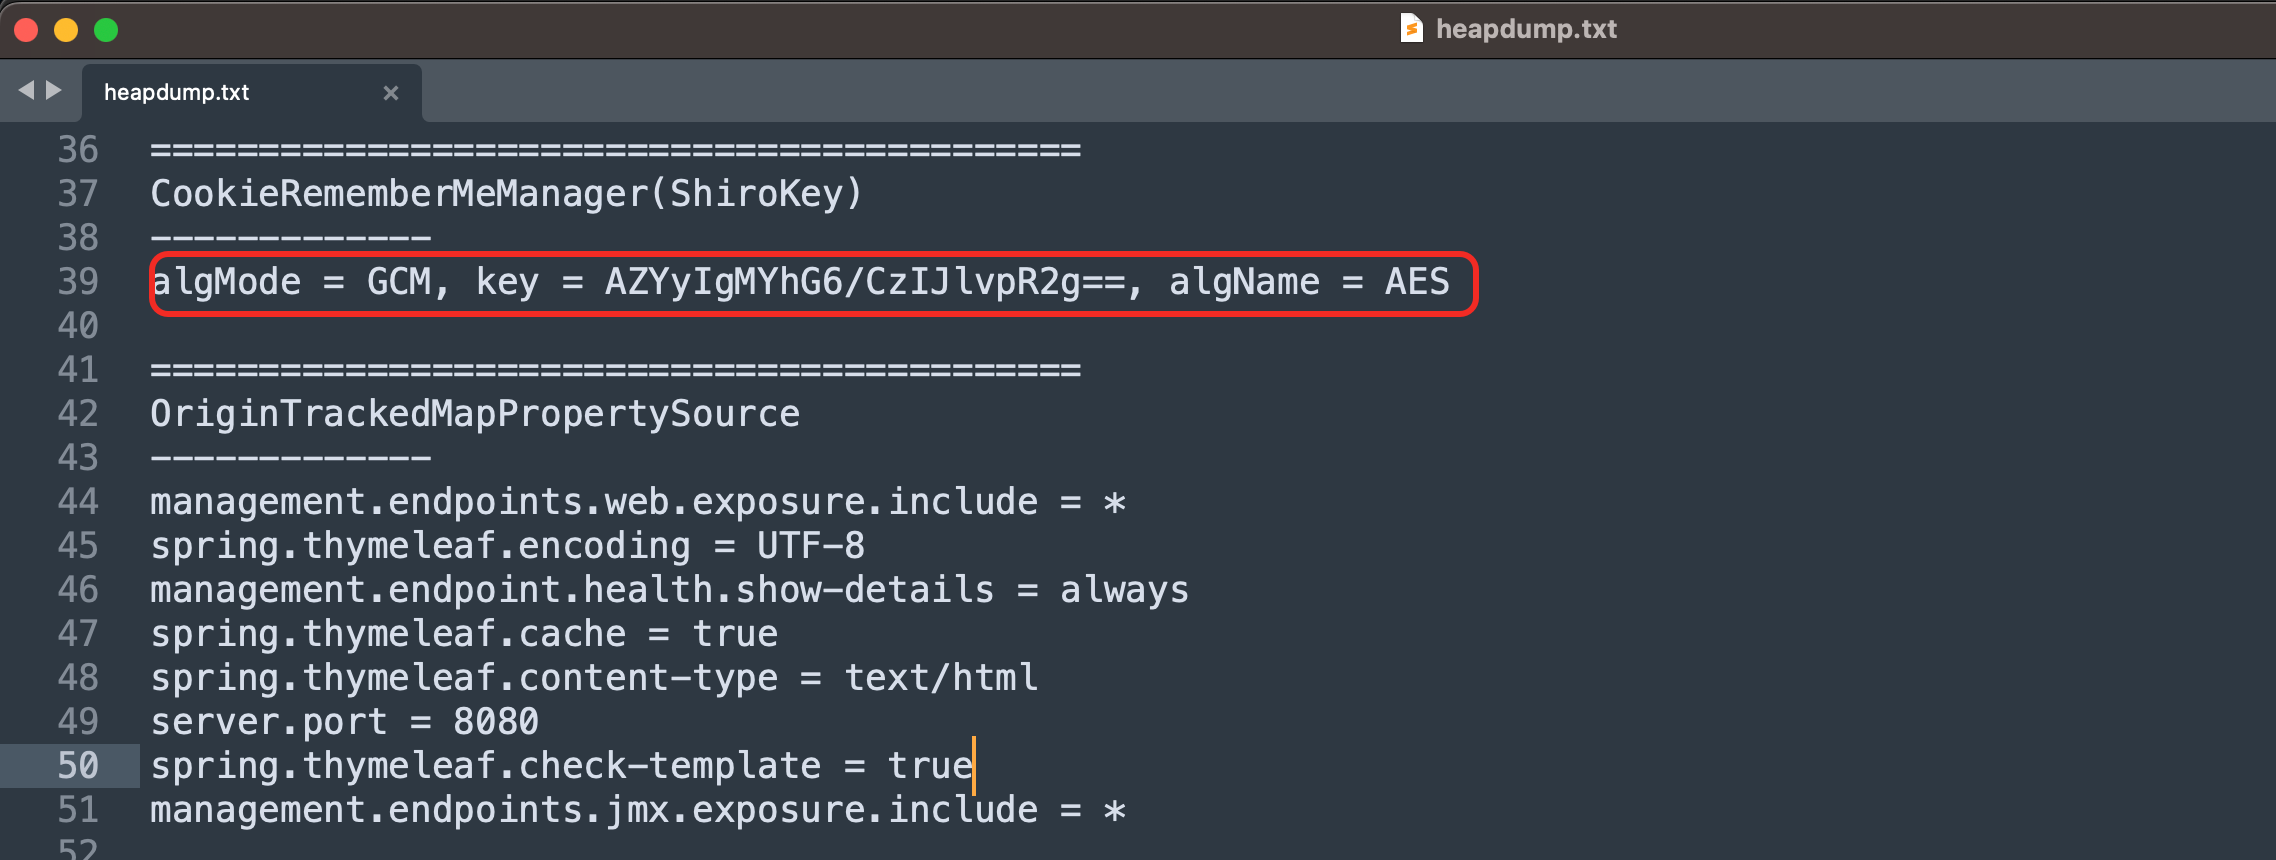Click line number 39 in the gutter
This screenshot has height=860, width=2276.
click(78, 282)
